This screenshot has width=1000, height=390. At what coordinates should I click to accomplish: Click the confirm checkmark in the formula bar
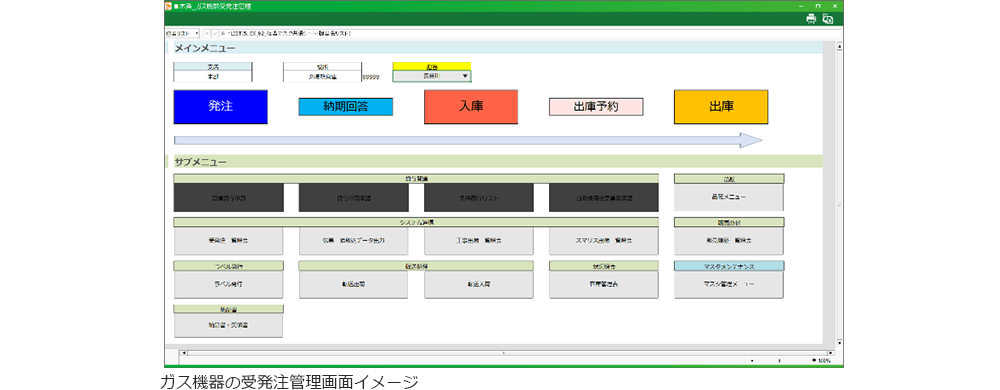[216, 33]
